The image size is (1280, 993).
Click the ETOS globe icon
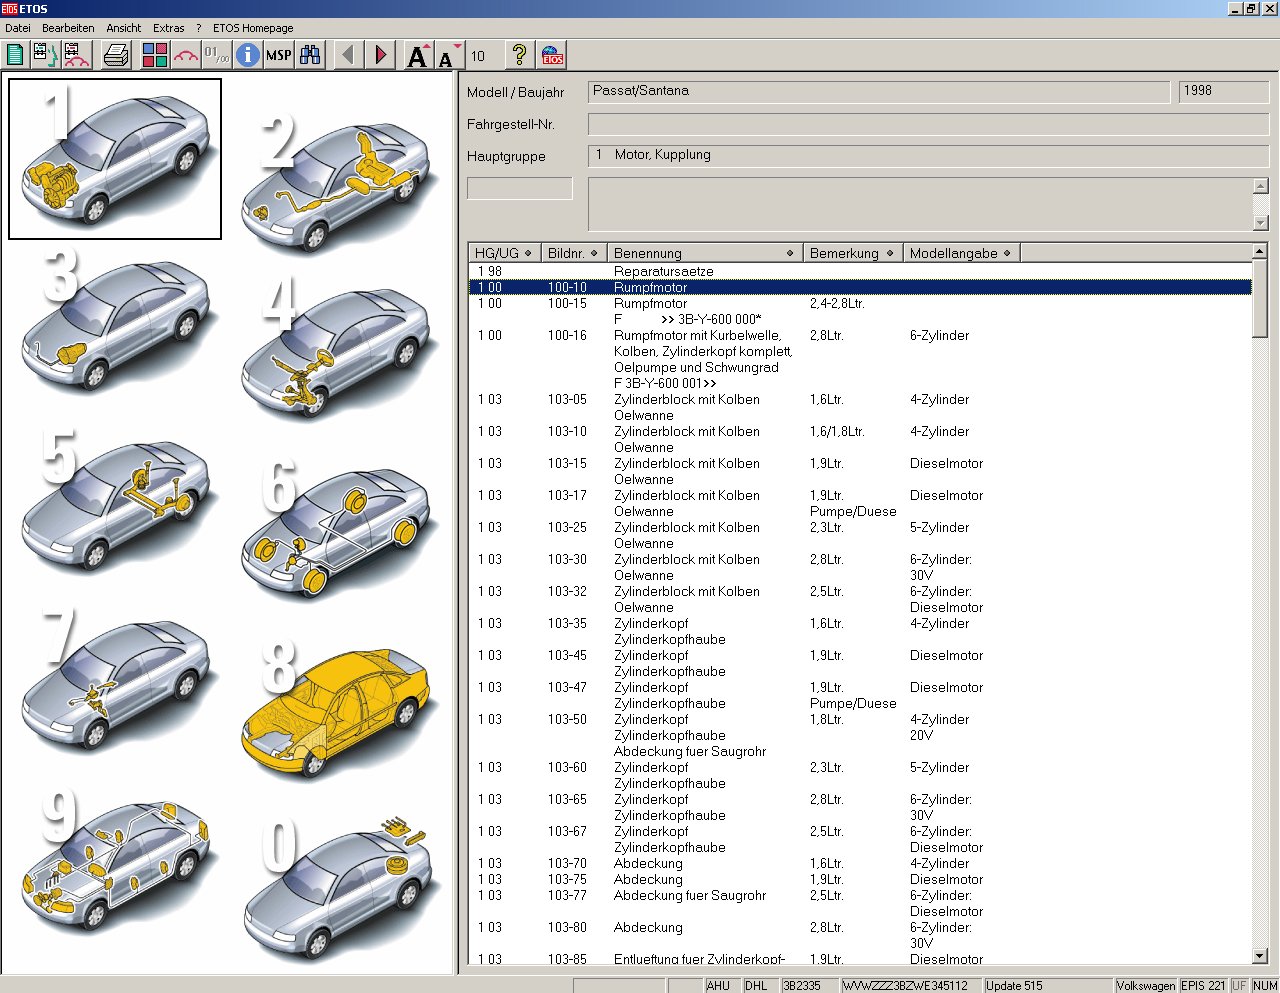point(552,55)
